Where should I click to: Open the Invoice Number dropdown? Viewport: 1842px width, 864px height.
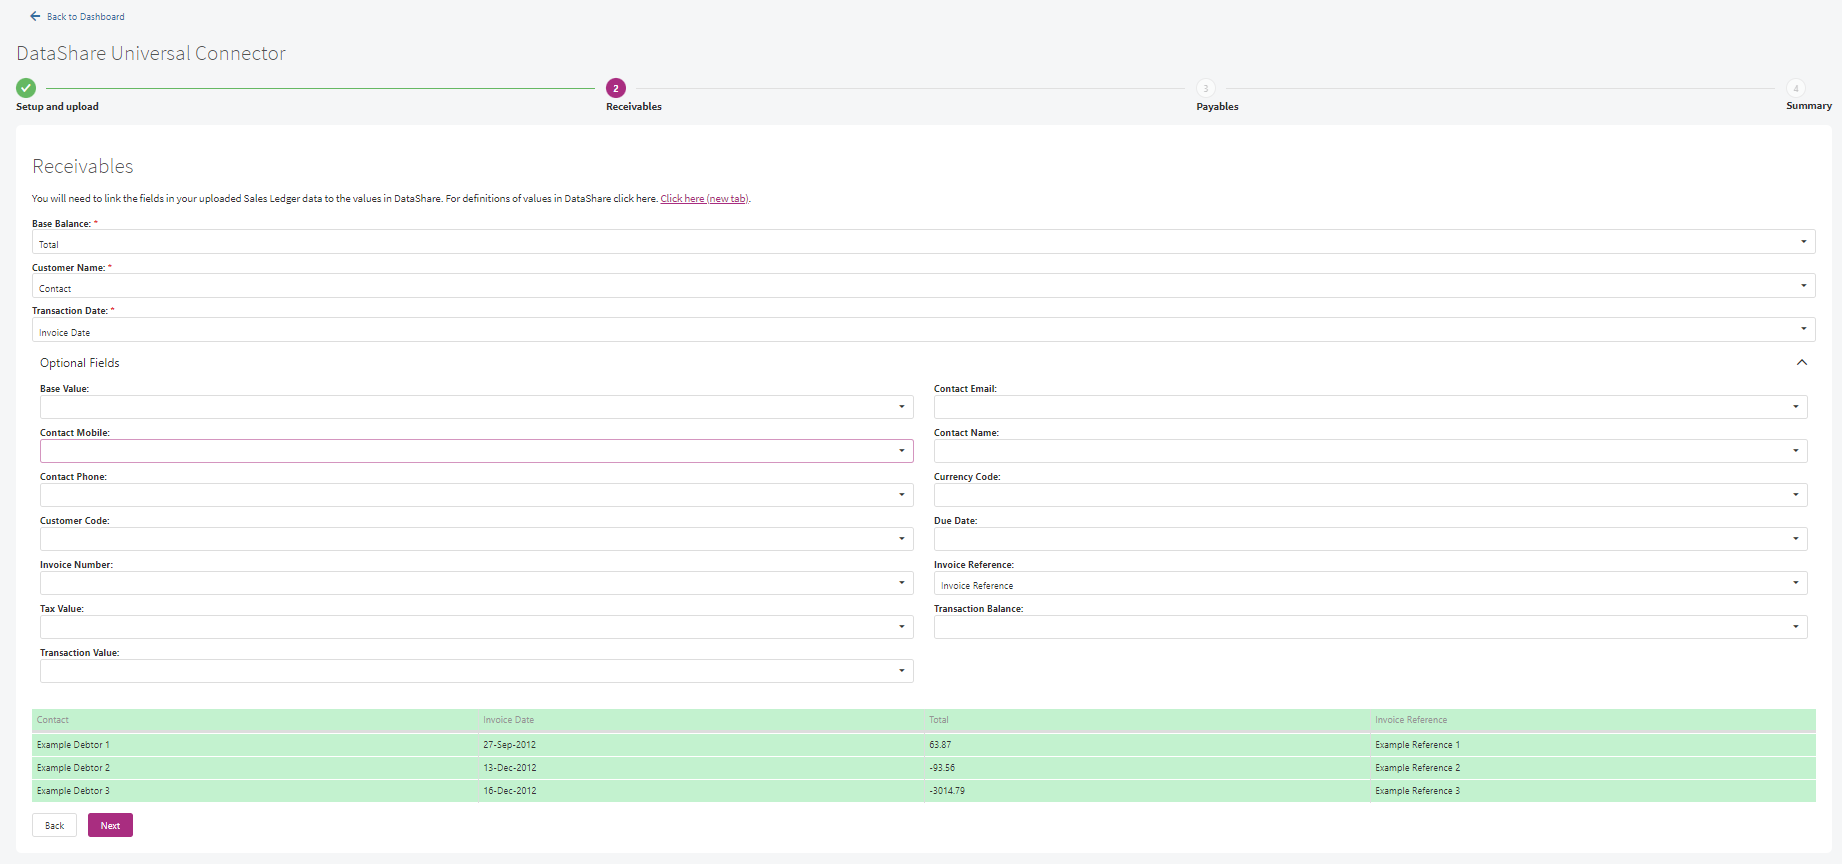click(x=476, y=583)
